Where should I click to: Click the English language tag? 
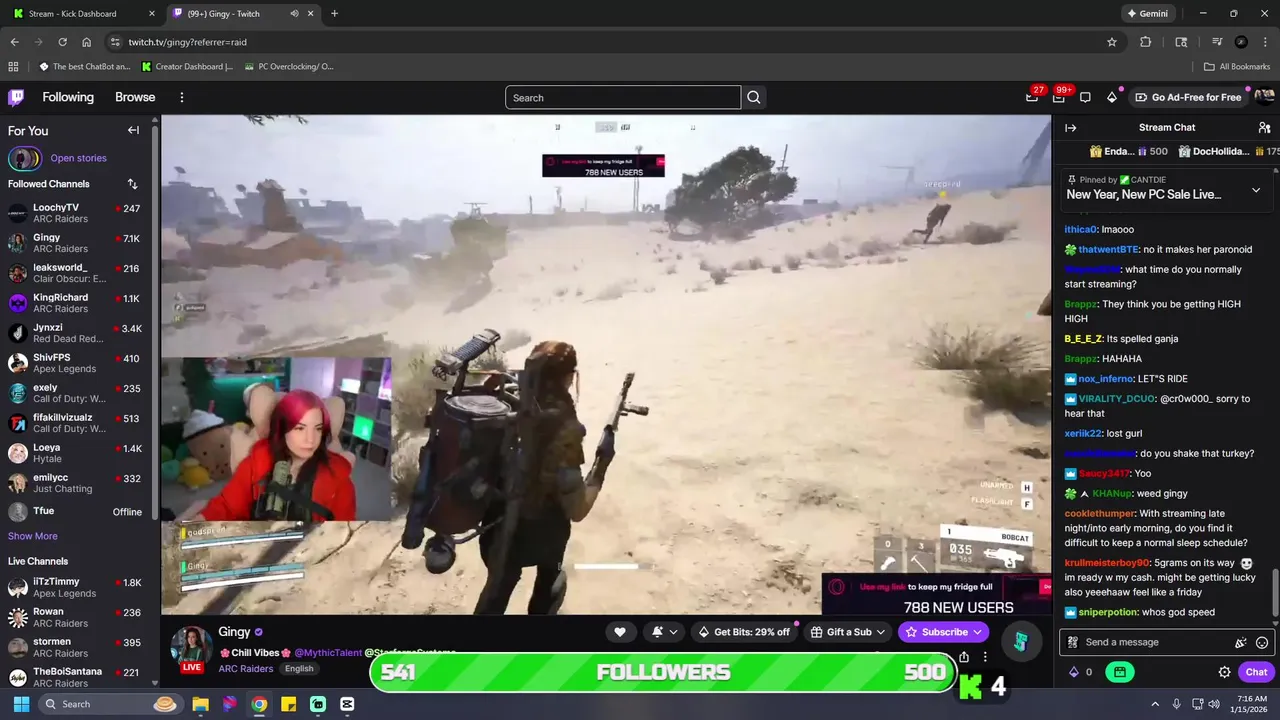299,669
